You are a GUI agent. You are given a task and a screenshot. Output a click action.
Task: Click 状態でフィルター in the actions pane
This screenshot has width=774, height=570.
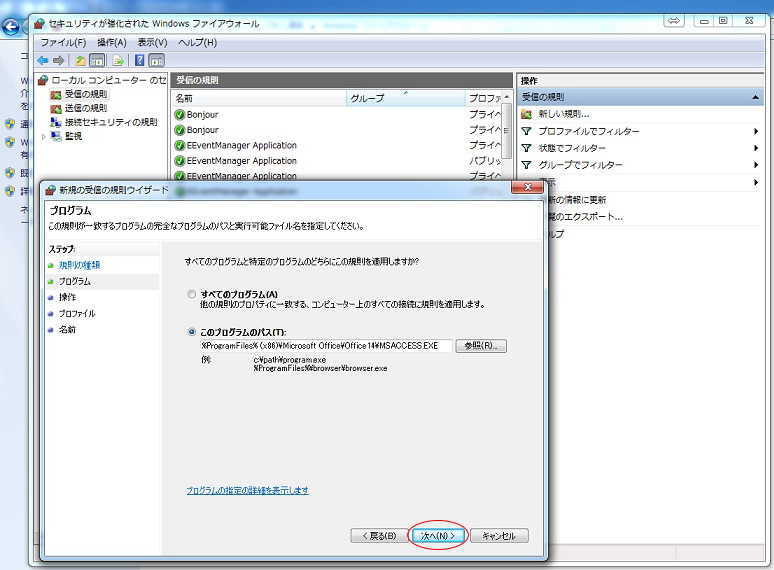572,148
